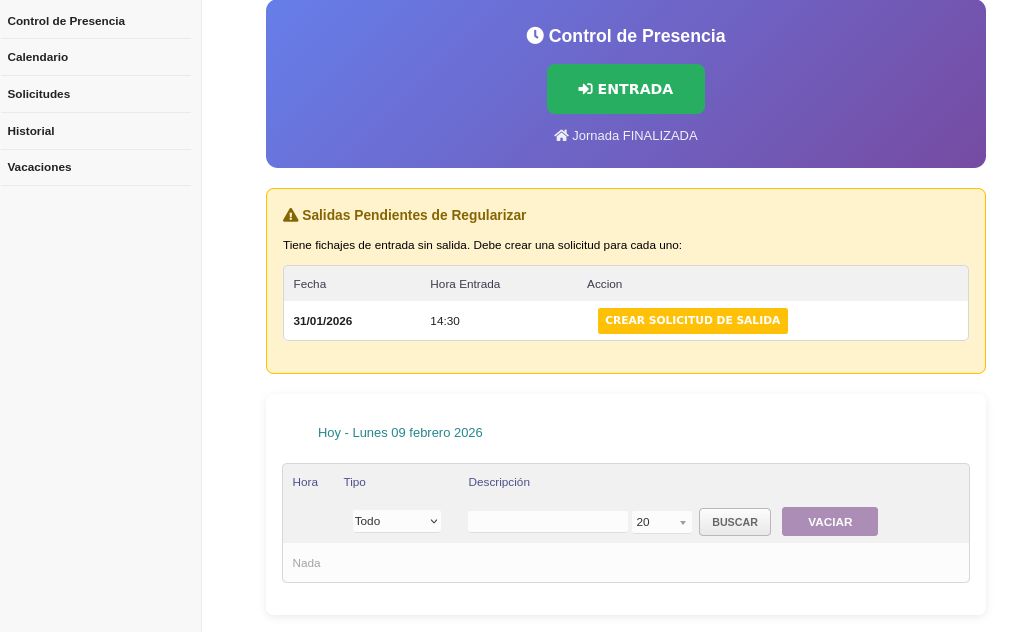
Task: Open Control de Presencia in sidebar
Action: (x=66, y=21)
